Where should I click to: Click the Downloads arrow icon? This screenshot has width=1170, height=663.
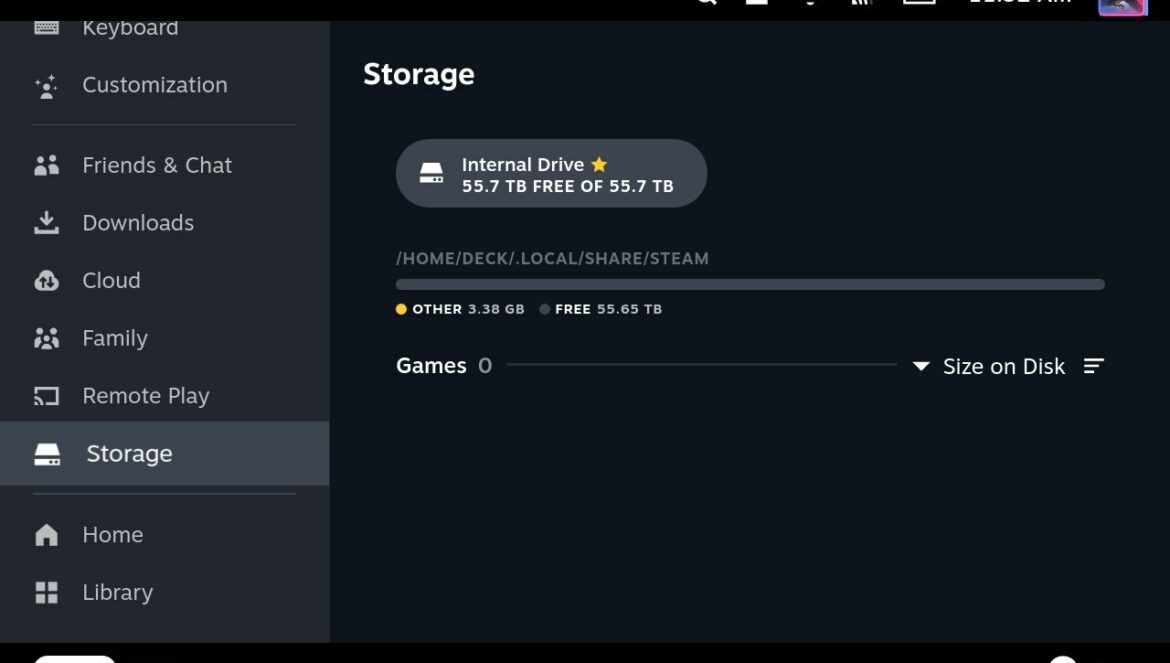(46, 222)
